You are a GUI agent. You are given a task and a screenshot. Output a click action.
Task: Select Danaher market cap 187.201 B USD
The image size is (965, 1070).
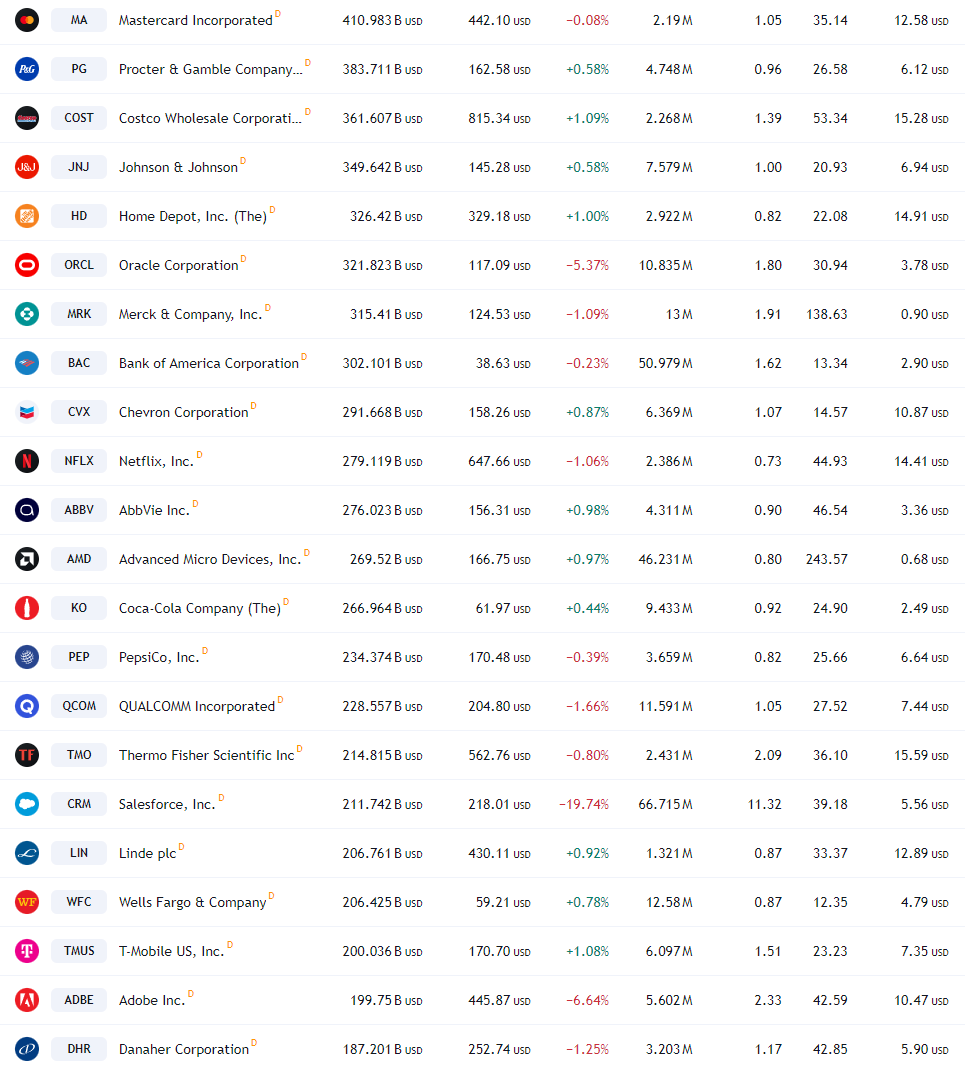click(x=382, y=1050)
